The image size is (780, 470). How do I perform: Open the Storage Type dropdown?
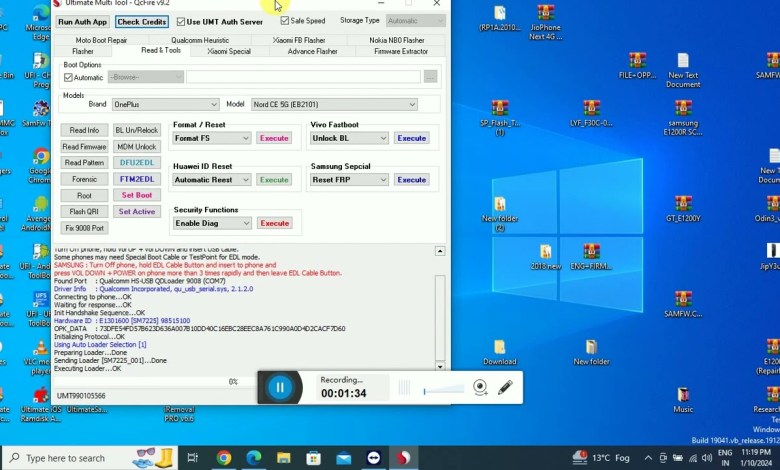(415, 21)
